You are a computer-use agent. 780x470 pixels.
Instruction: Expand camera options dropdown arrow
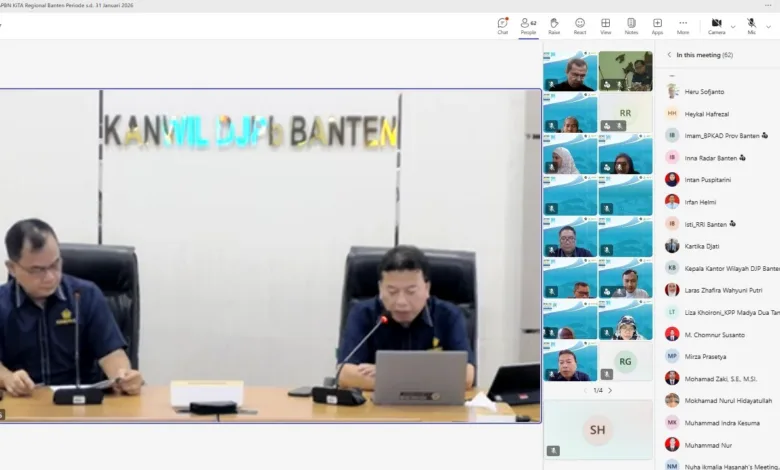733,26
